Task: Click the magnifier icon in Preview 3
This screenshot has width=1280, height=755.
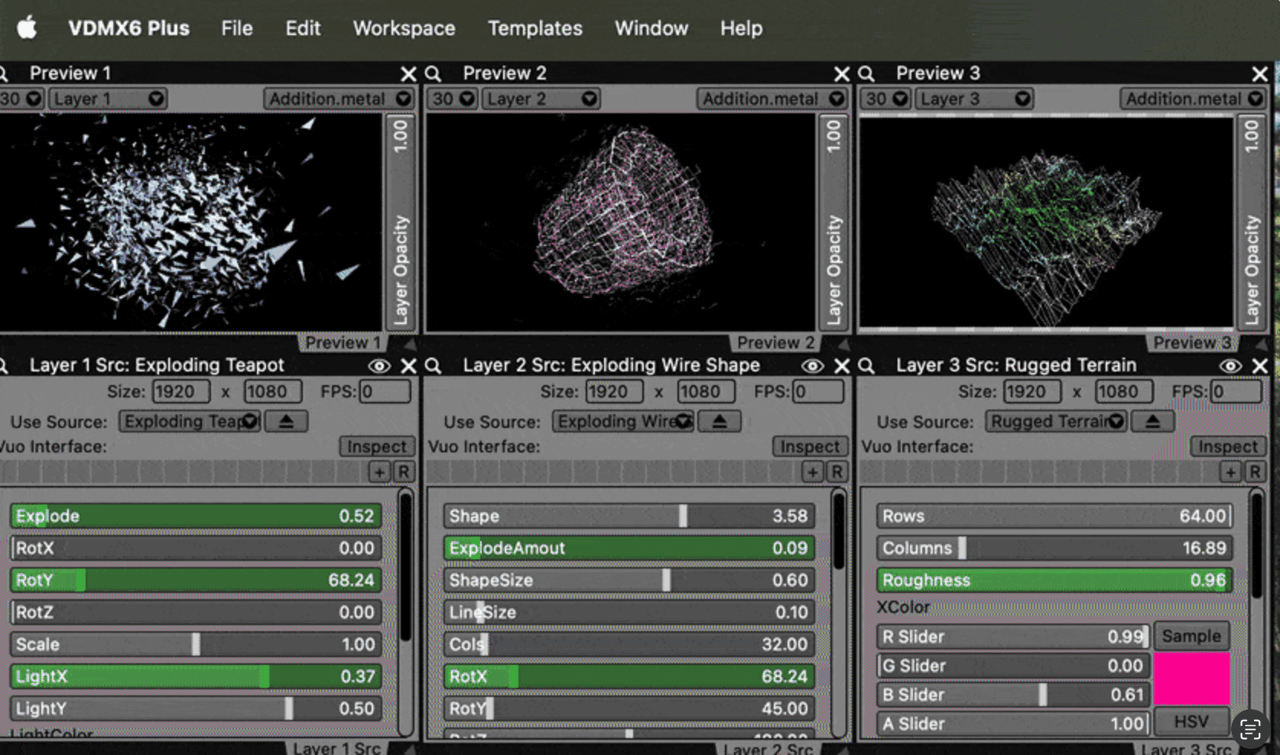Action: tap(867, 74)
